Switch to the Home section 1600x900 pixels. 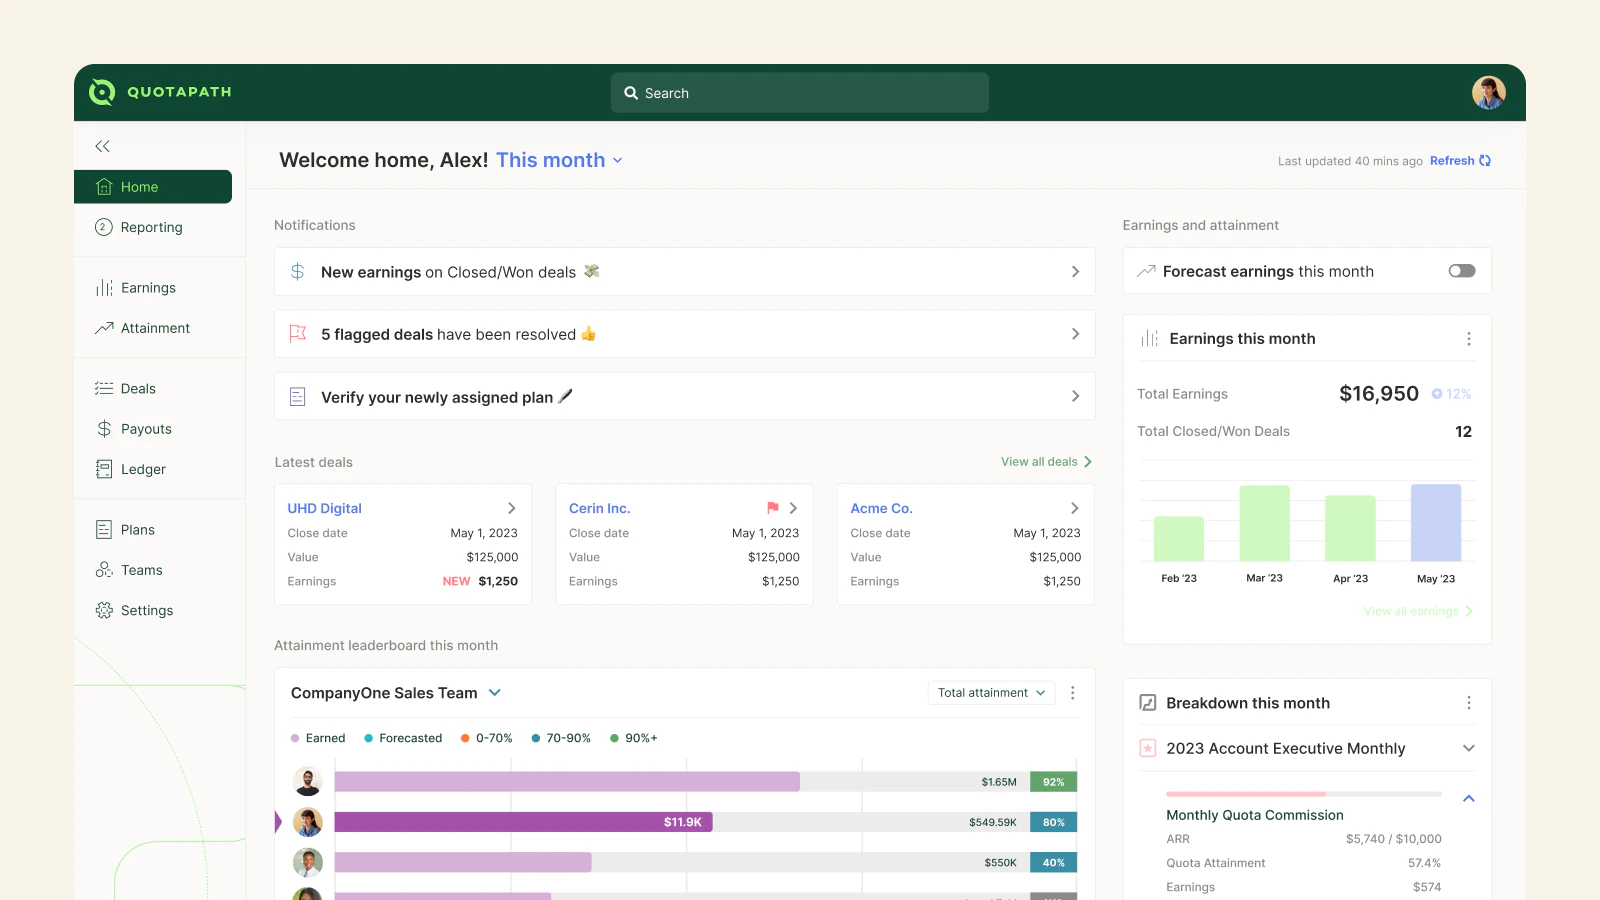point(139,186)
